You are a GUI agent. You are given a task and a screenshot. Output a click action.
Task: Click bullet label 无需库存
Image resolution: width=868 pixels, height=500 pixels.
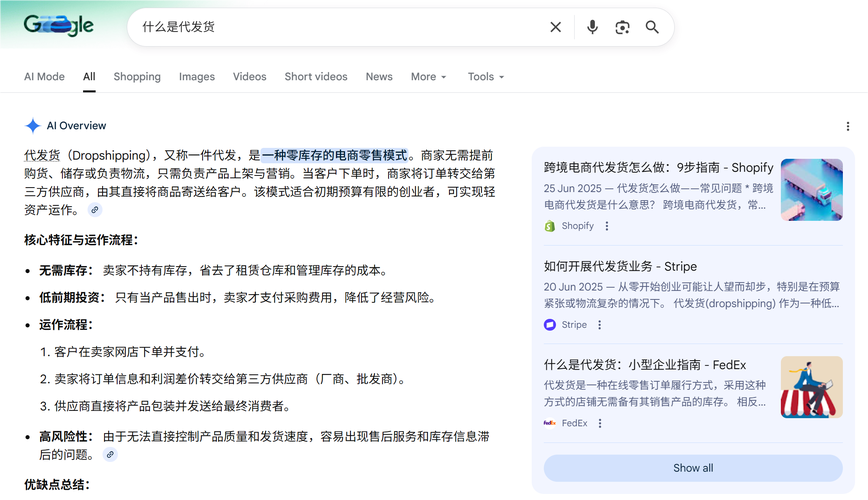(66, 270)
